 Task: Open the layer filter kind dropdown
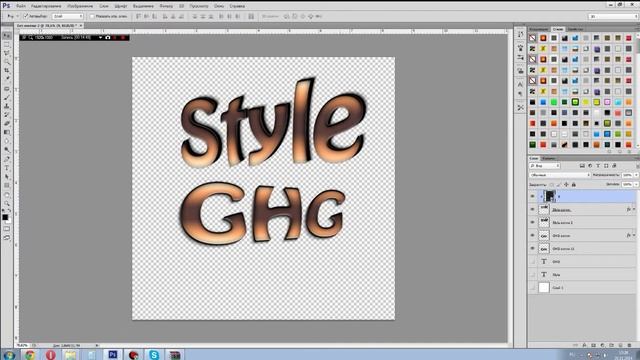click(545, 166)
